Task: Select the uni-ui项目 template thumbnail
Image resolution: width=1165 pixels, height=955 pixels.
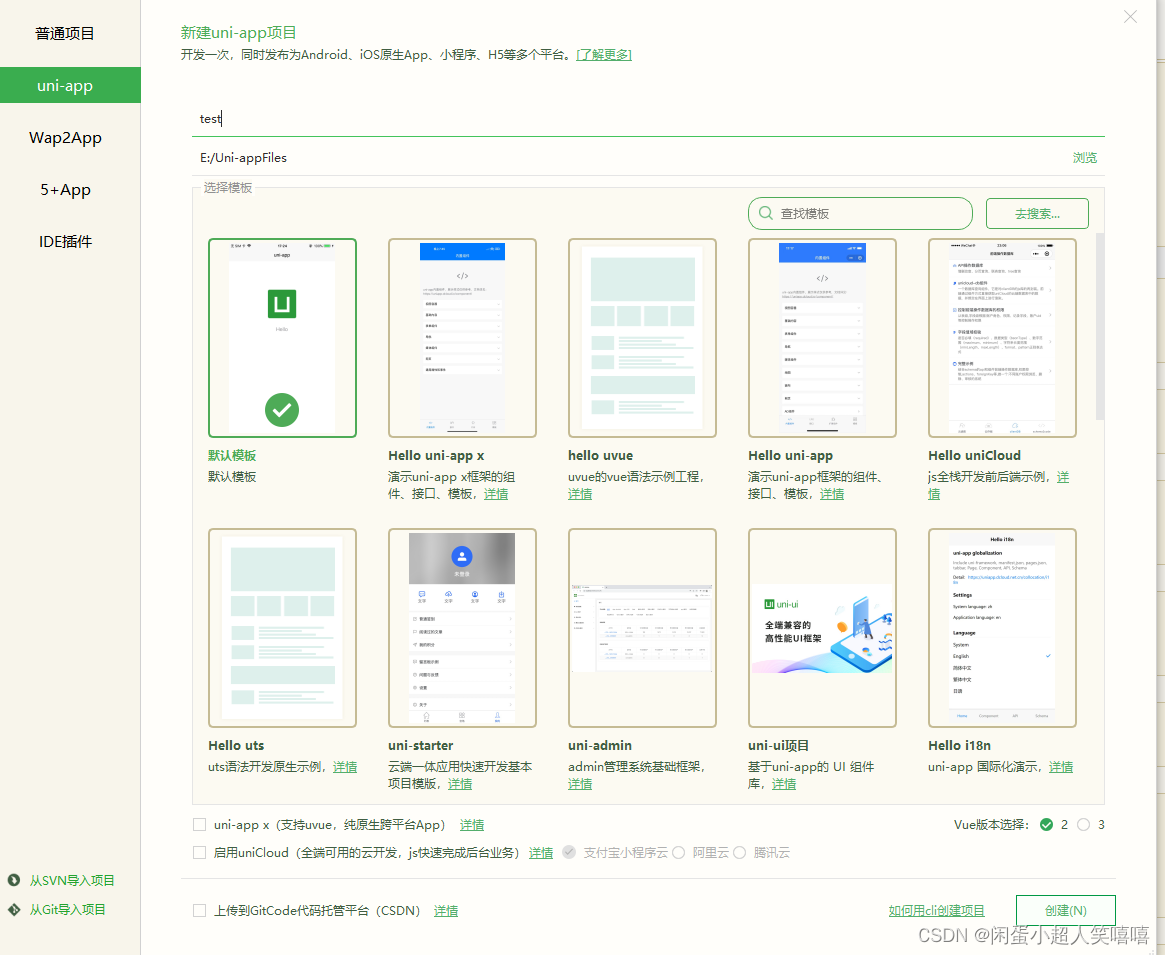Action: click(x=822, y=628)
